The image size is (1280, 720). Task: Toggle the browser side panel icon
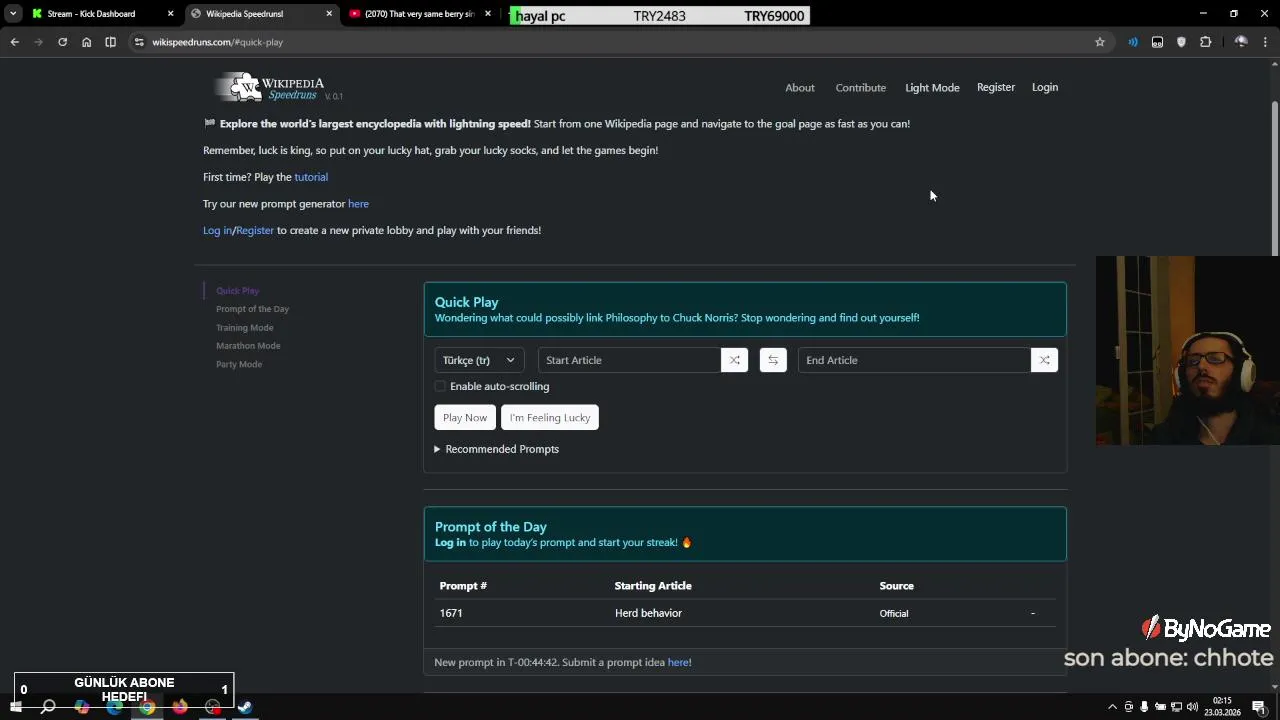110,42
